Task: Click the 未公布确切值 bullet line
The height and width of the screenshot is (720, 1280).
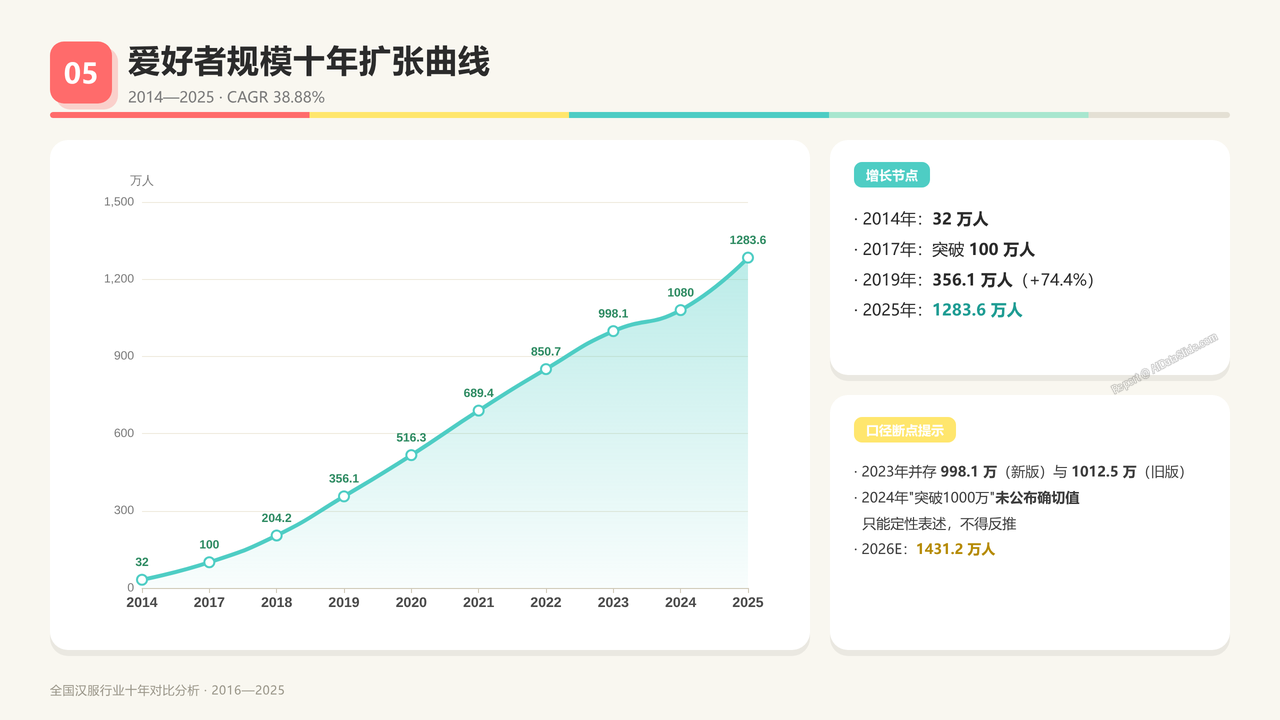Action: (966, 497)
